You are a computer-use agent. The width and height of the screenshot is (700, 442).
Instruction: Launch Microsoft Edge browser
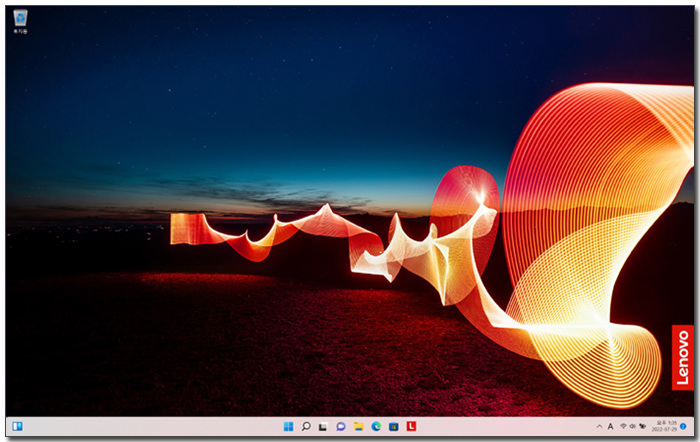coord(376,426)
